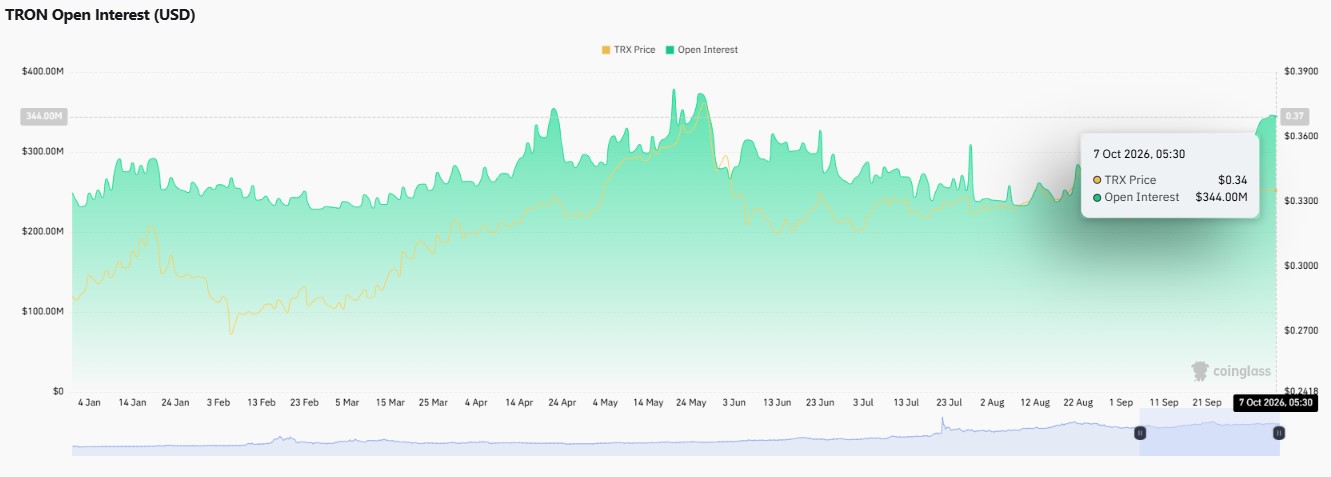This screenshot has height=477, width=1331.
Task: Click the 24 Apr date label
Action: 562,402
